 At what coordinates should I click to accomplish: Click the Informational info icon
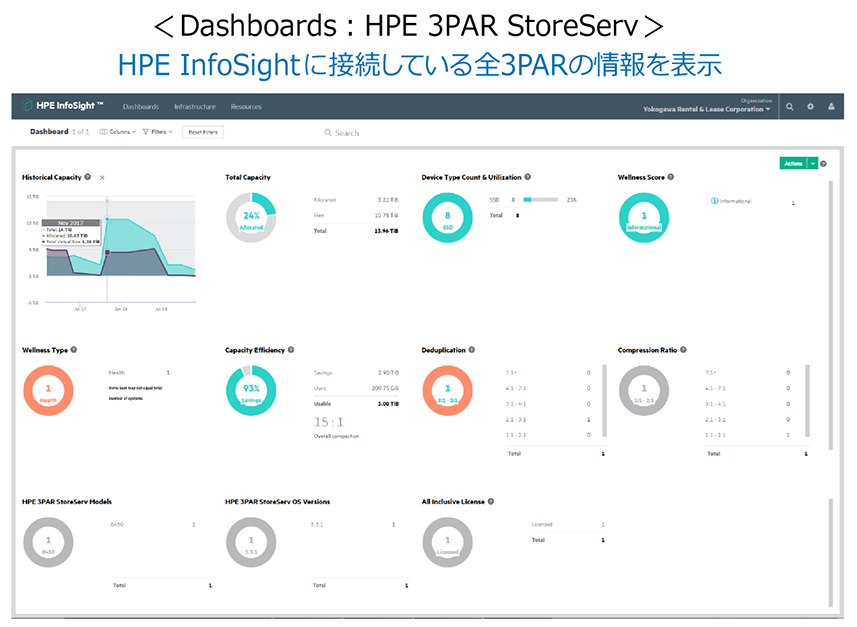(x=714, y=201)
